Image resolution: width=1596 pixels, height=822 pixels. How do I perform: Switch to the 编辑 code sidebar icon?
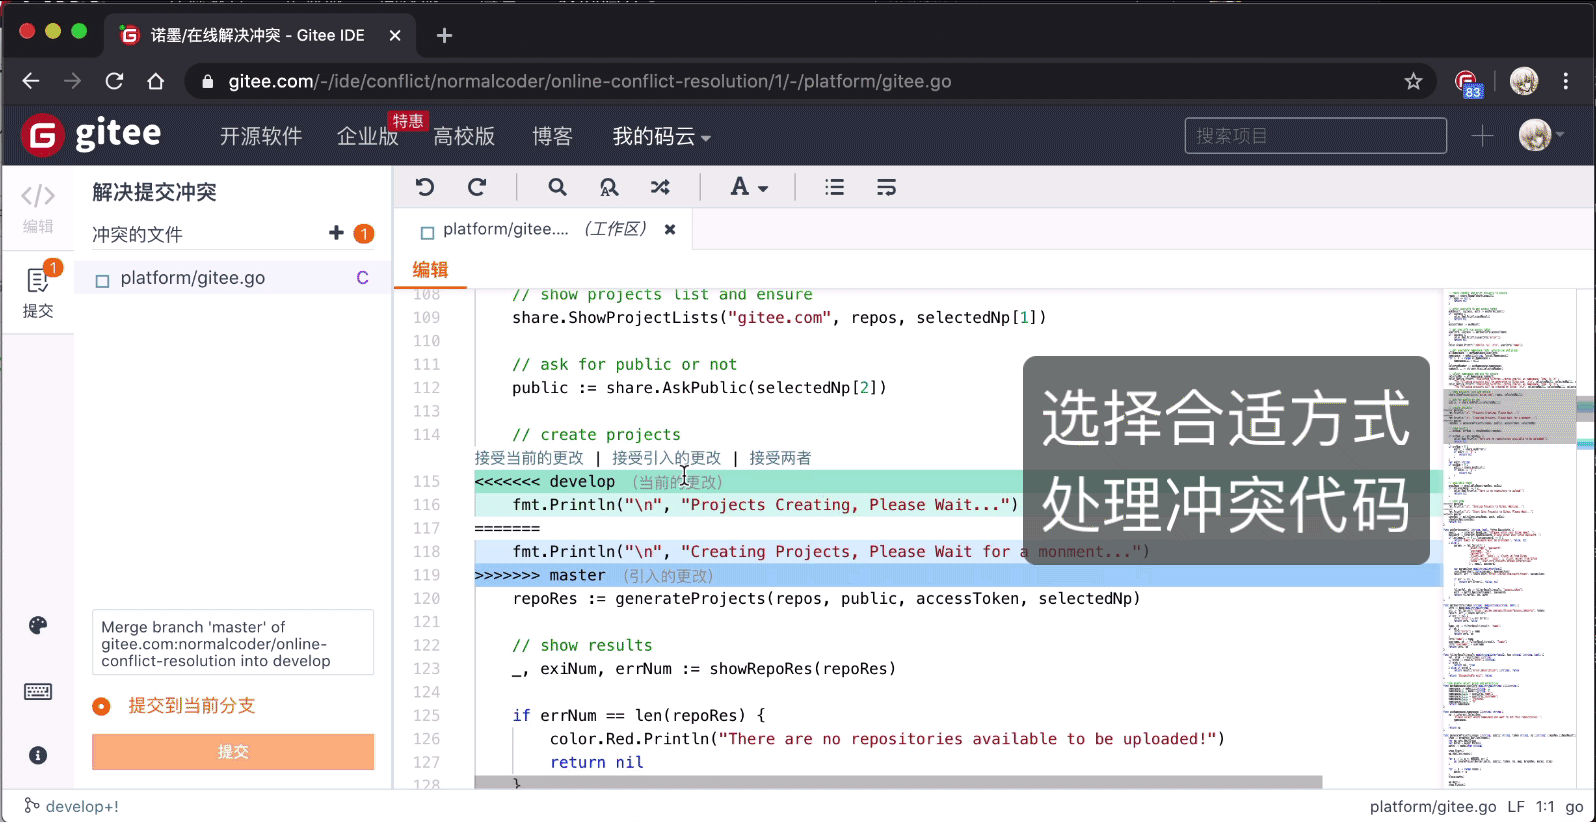(x=38, y=208)
